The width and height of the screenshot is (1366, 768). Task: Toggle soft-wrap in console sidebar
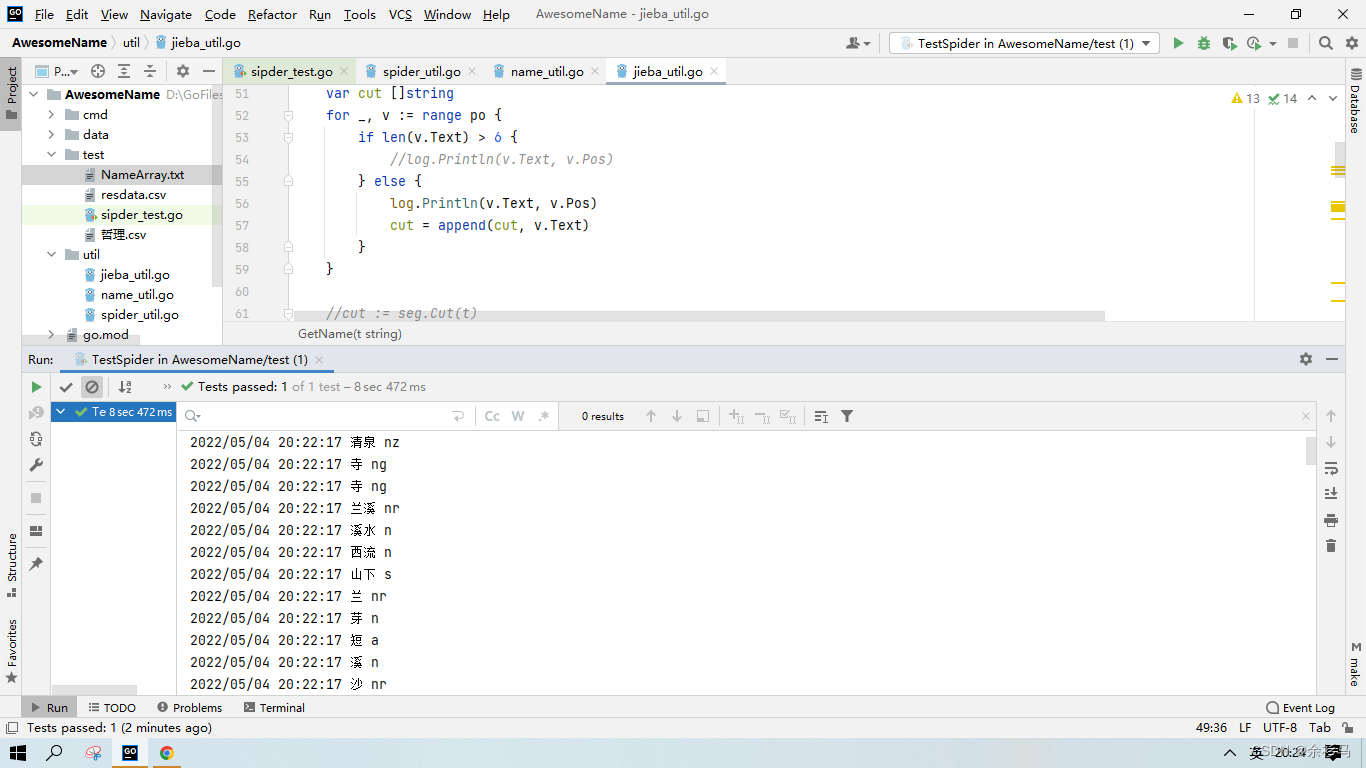coord(1331,468)
